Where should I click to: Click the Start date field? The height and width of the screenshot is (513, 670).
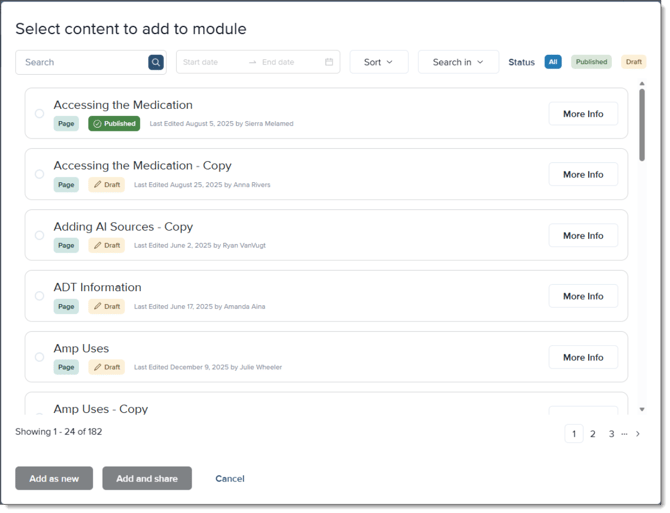(x=212, y=62)
